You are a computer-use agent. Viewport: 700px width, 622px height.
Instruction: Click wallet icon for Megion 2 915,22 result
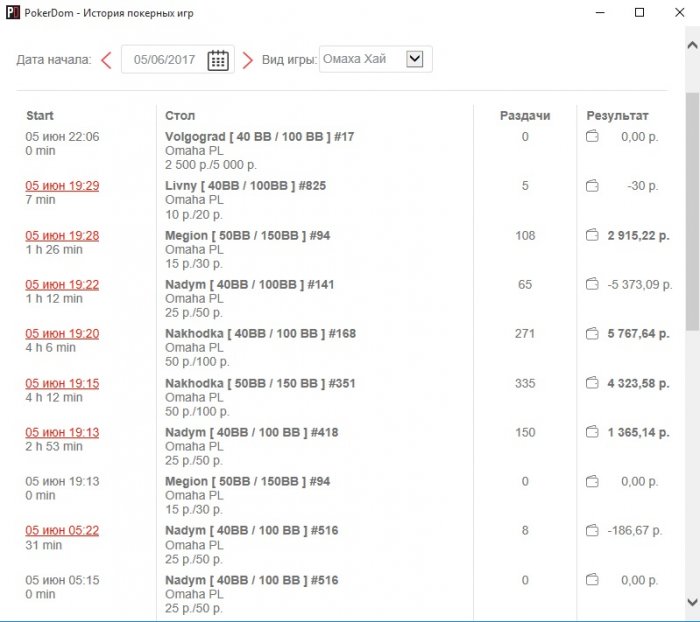pyautogui.click(x=592, y=235)
